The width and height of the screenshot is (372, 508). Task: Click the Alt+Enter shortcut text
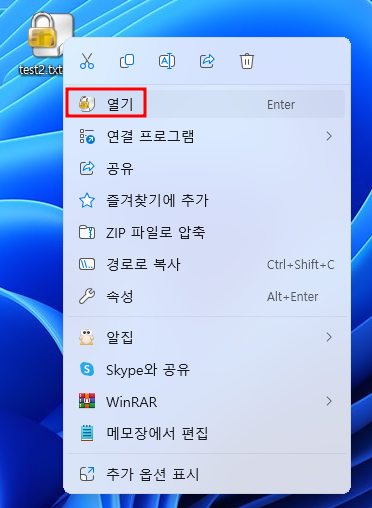pos(293,296)
